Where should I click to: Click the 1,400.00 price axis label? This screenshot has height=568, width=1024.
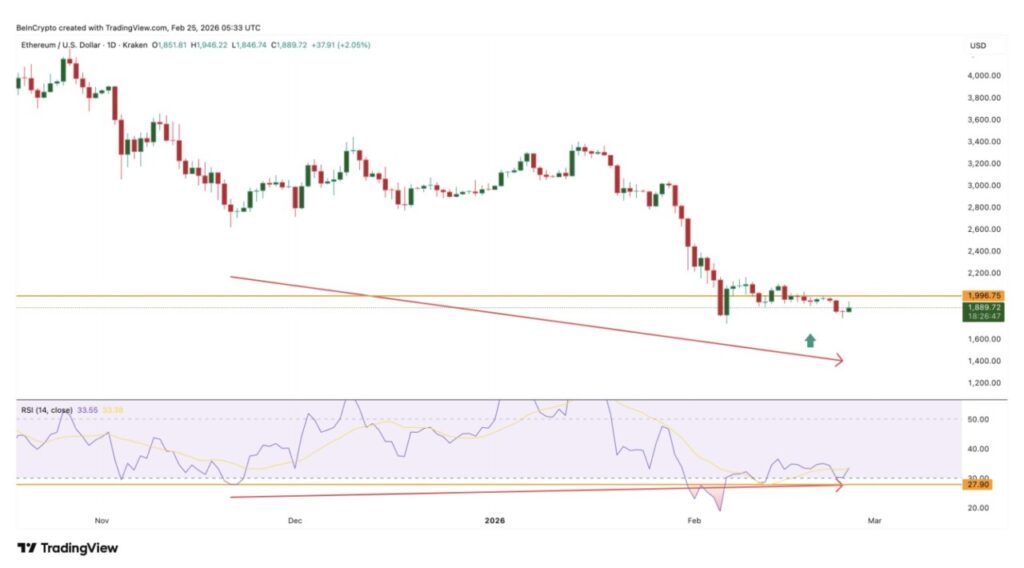[x=984, y=361]
